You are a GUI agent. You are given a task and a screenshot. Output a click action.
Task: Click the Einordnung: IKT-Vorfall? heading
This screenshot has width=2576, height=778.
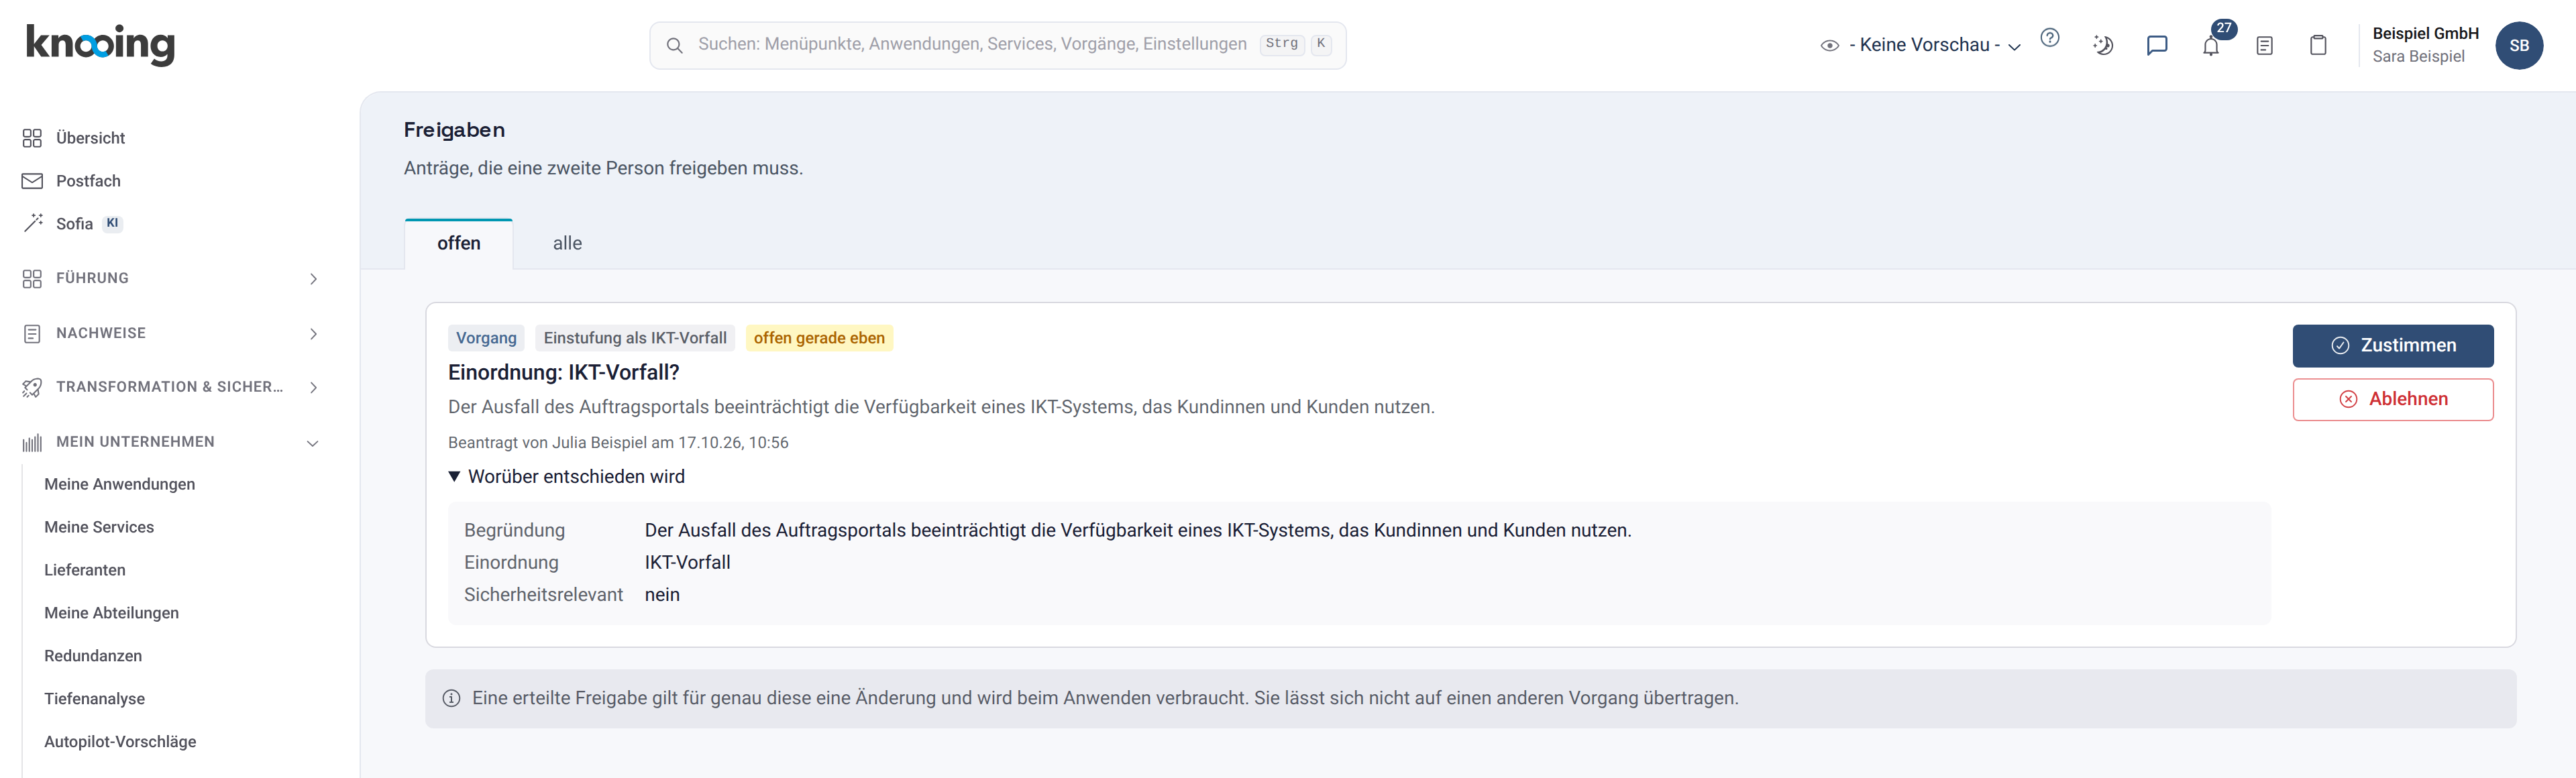(x=564, y=373)
